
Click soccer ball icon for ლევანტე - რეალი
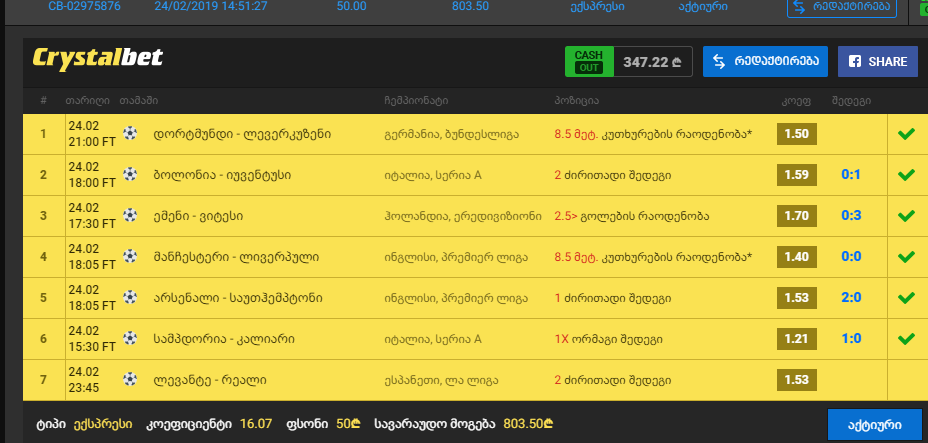pyautogui.click(x=130, y=379)
